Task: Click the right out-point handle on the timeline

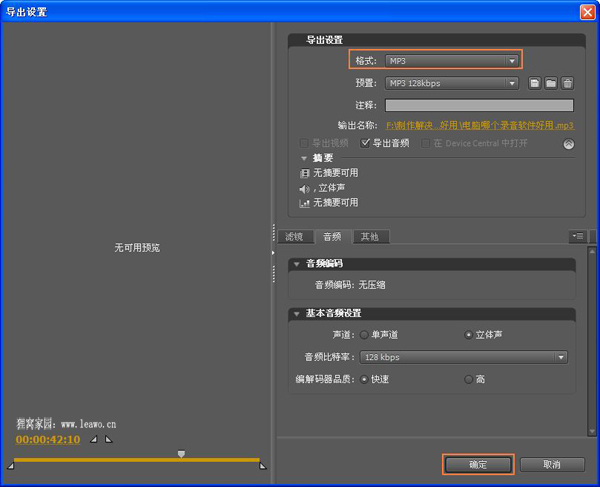Action: click(x=262, y=466)
